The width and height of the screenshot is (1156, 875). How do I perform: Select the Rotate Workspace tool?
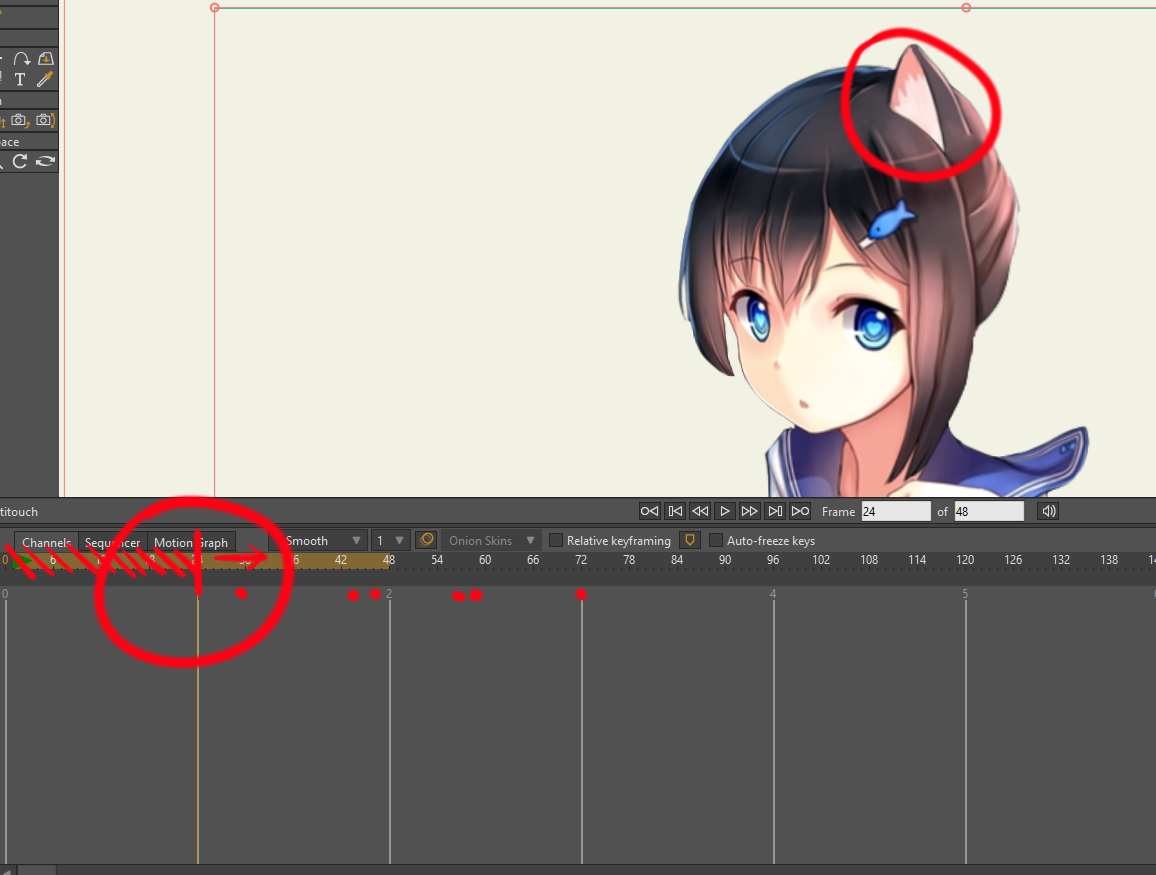(20, 161)
